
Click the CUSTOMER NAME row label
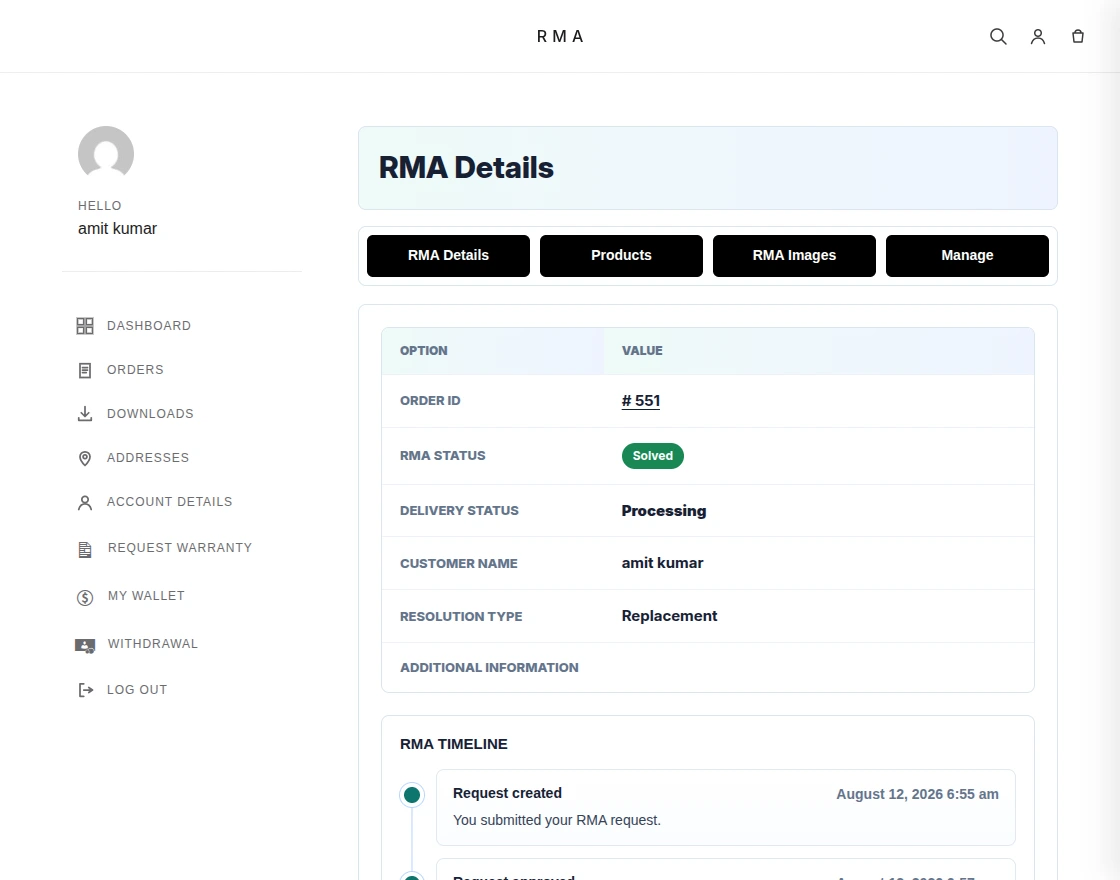pyautogui.click(x=459, y=564)
